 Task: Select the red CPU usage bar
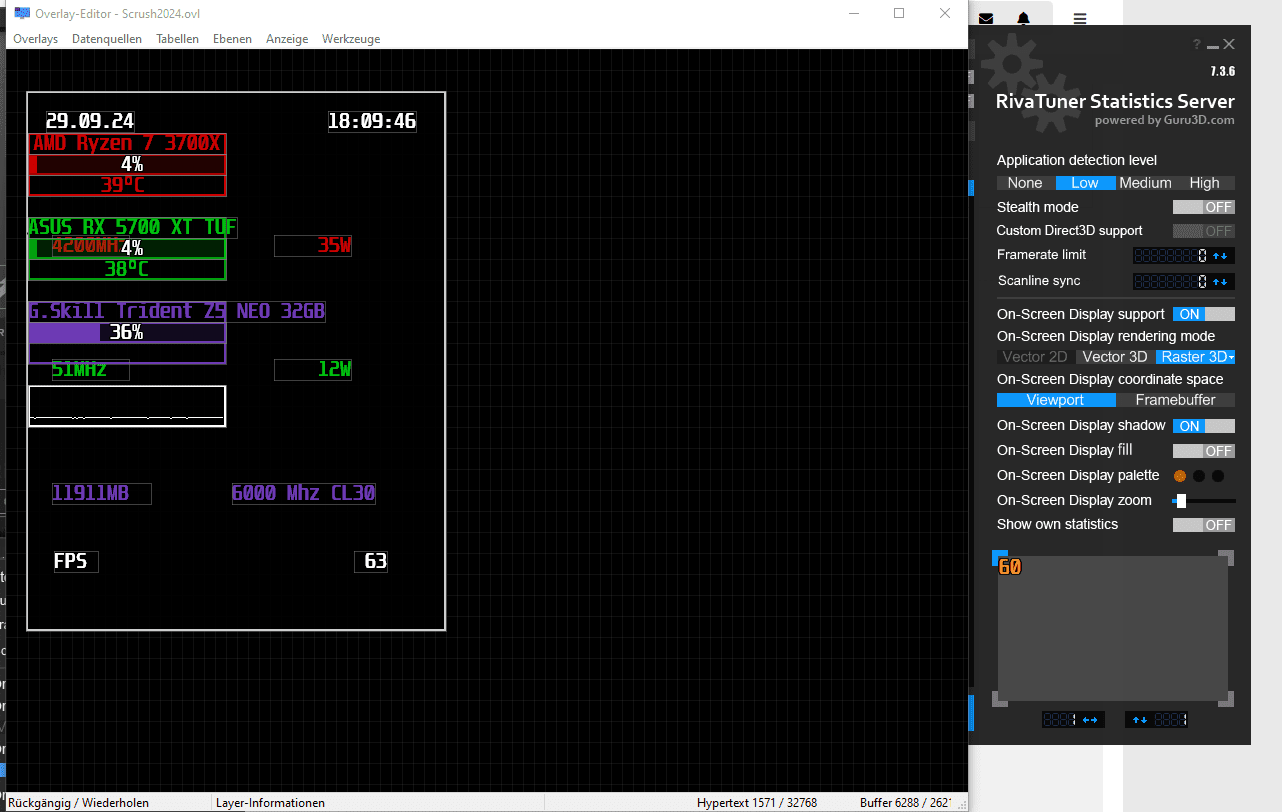(127, 165)
